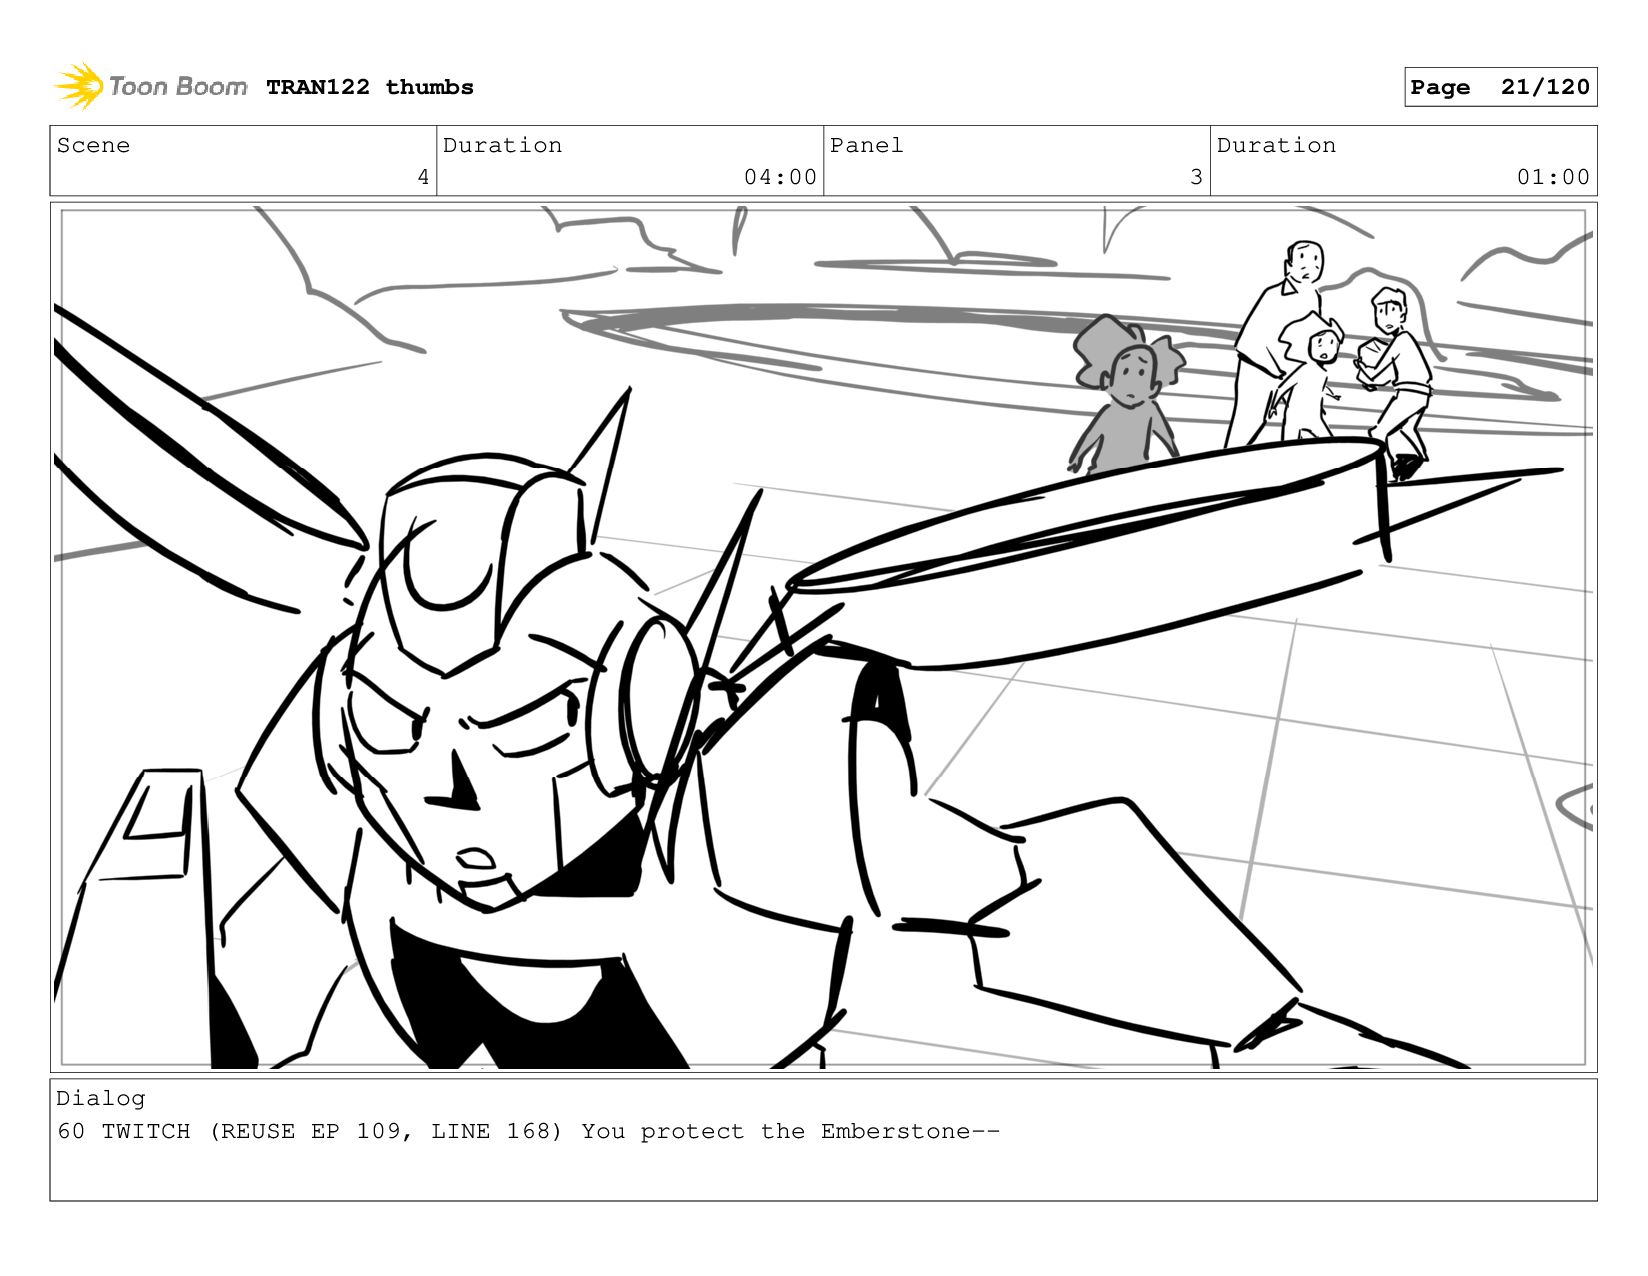Screen dimensions: 1648x1276
Task: Click the 'Page 21/120' box
Action: [x=1500, y=87]
